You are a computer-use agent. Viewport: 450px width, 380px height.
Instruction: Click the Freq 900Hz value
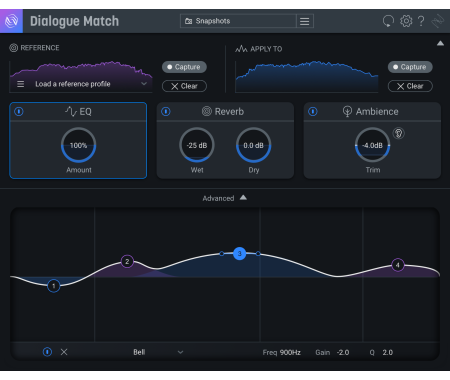coord(290,352)
